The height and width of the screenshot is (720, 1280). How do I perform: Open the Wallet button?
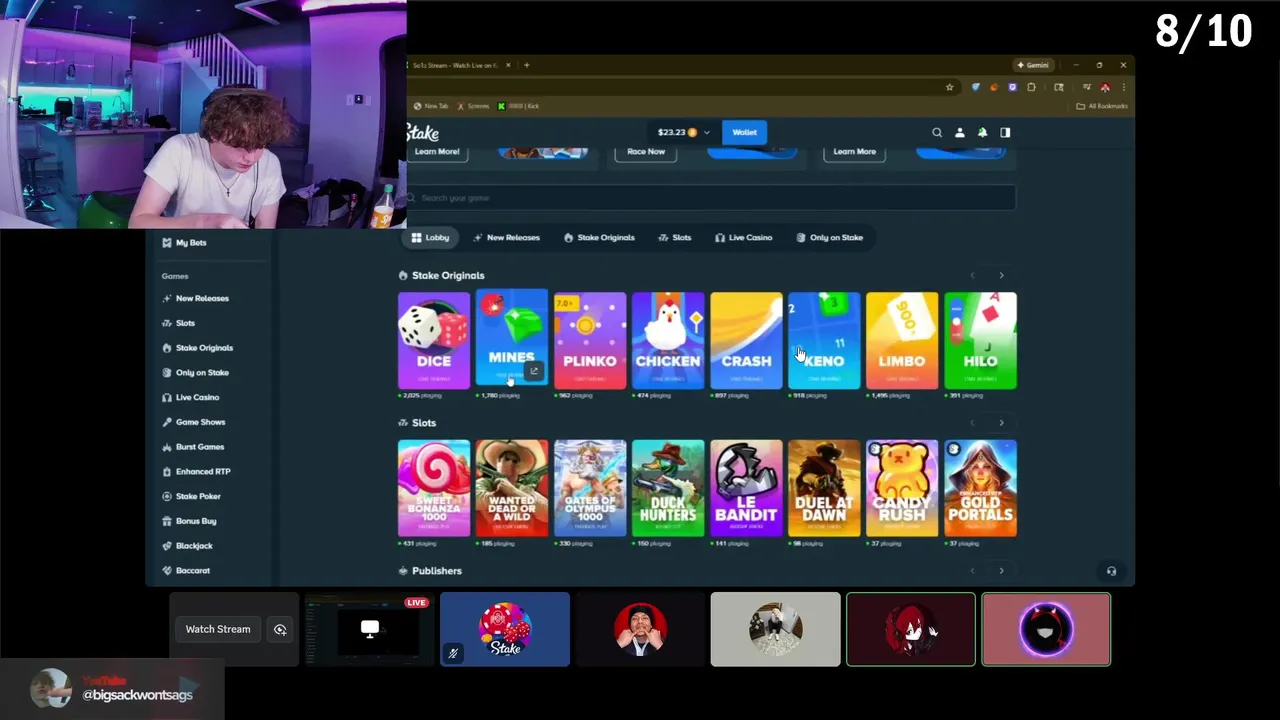pyautogui.click(x=744, y=132)
